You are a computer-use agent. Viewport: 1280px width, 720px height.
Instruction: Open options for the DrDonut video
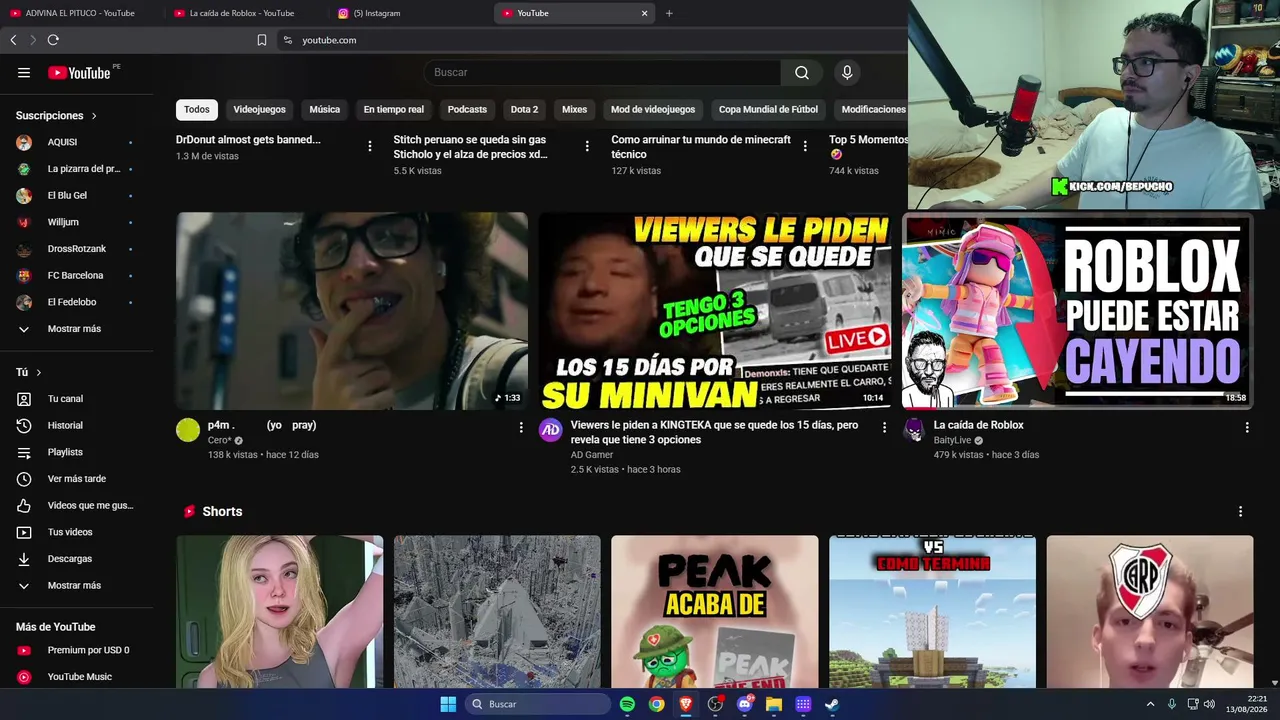pyautogui.click(x=370, y=146)
